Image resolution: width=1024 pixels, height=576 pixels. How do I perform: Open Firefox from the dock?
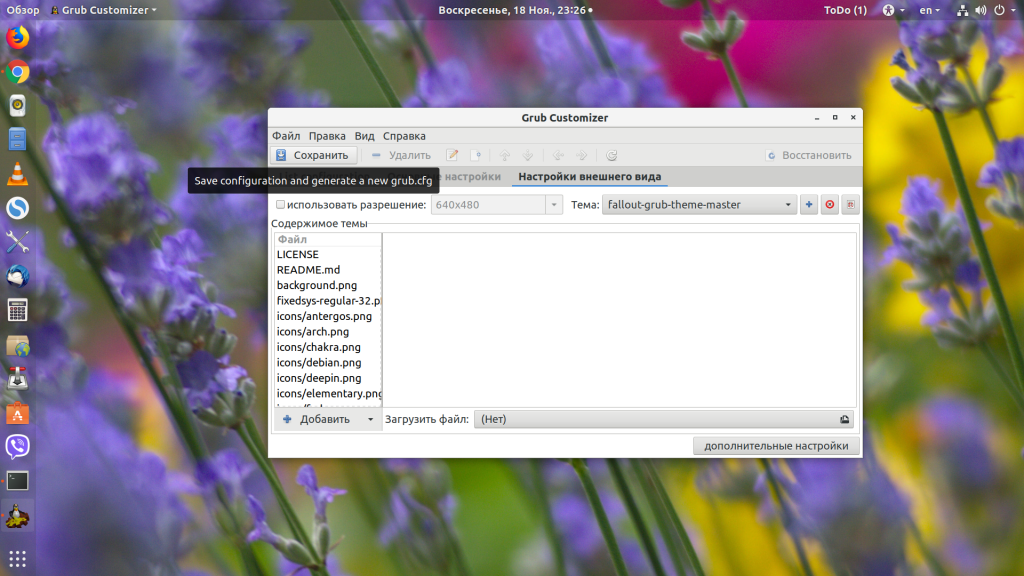coord(17,38)
